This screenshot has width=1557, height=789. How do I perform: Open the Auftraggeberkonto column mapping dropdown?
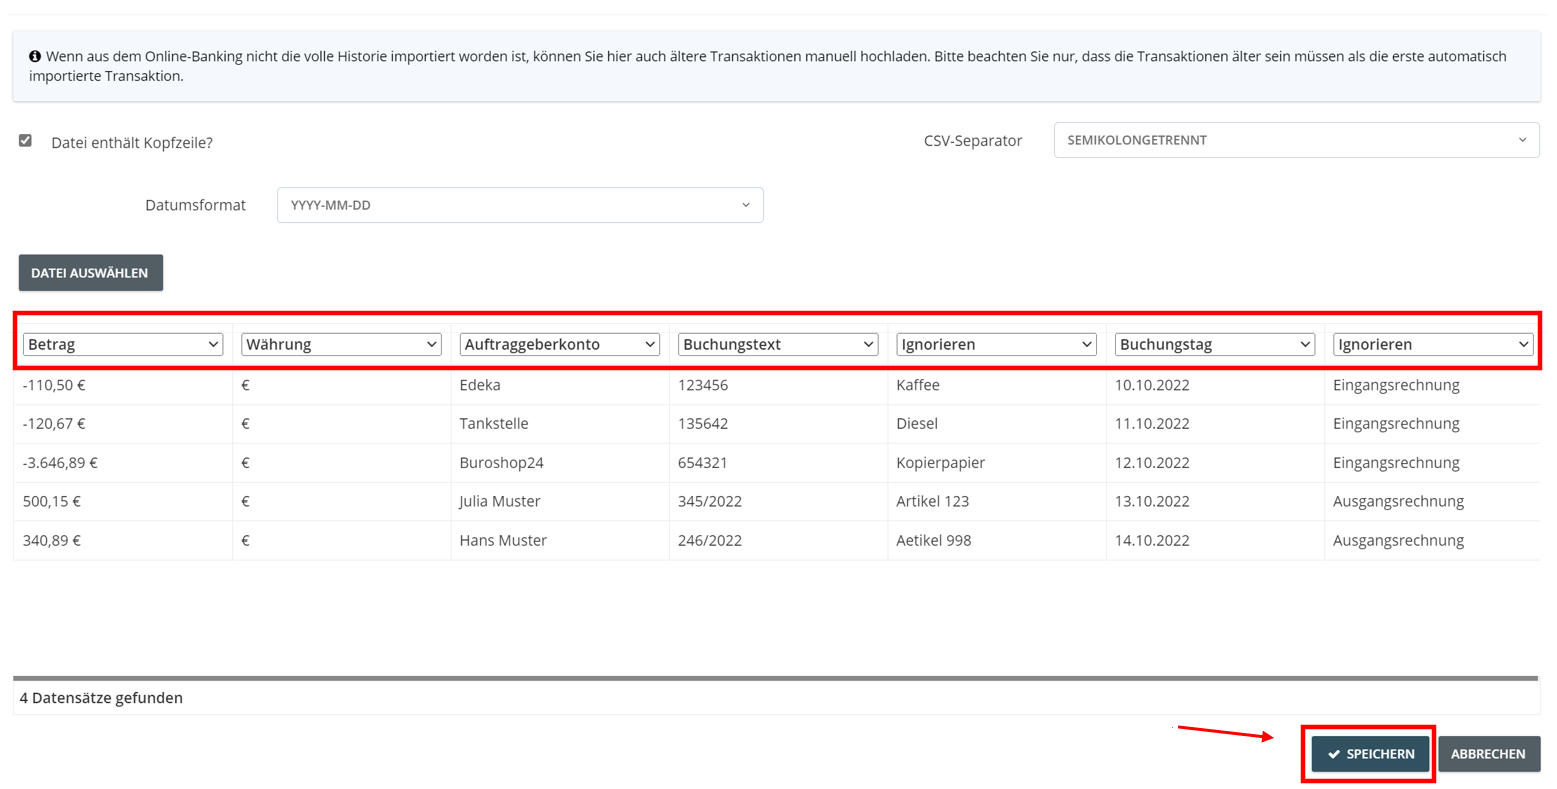click(559, 344)
